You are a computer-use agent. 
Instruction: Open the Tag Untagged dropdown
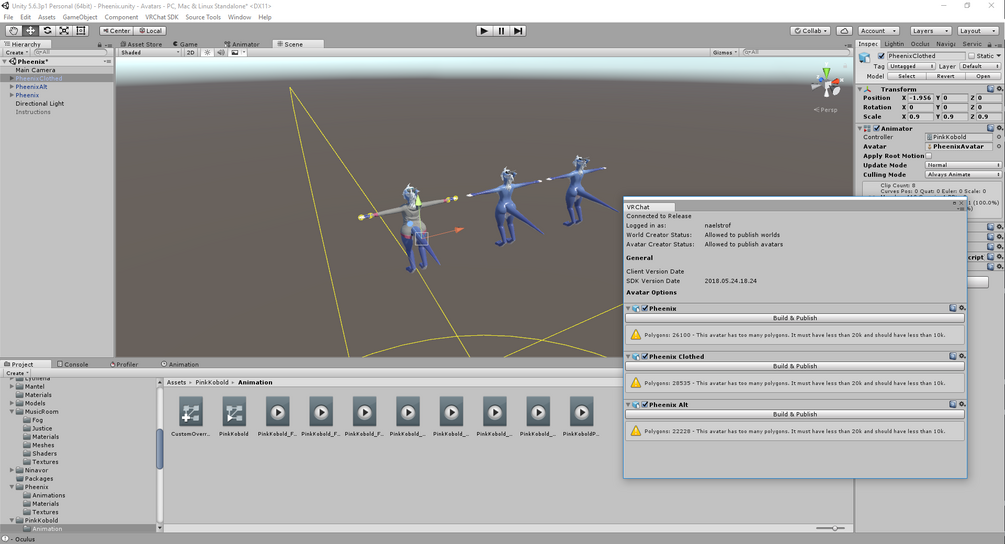911,66
